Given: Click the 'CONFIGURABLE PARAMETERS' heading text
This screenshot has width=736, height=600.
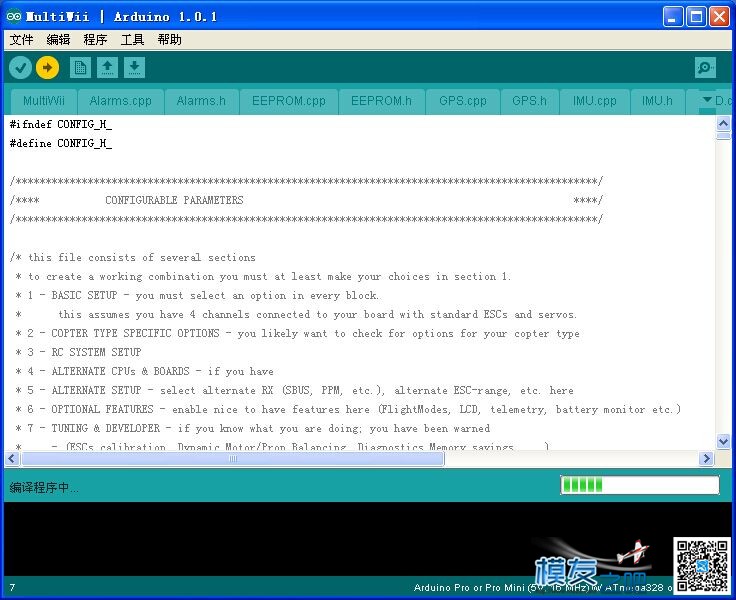Looking at the screenshot, I should tap(174, 200).
